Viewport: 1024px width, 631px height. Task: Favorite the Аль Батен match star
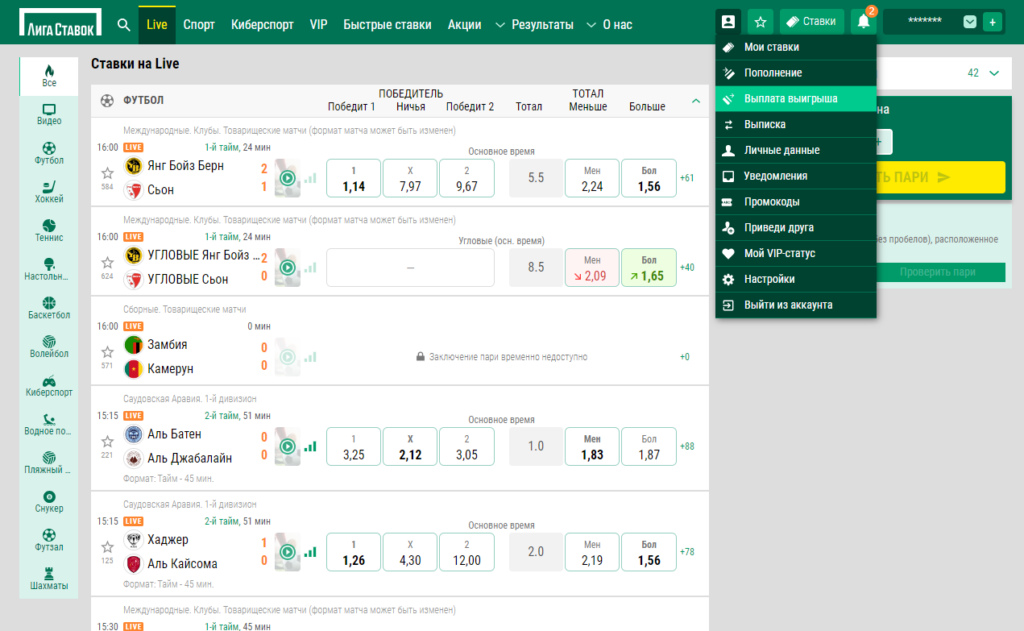[x=108, y=442]
